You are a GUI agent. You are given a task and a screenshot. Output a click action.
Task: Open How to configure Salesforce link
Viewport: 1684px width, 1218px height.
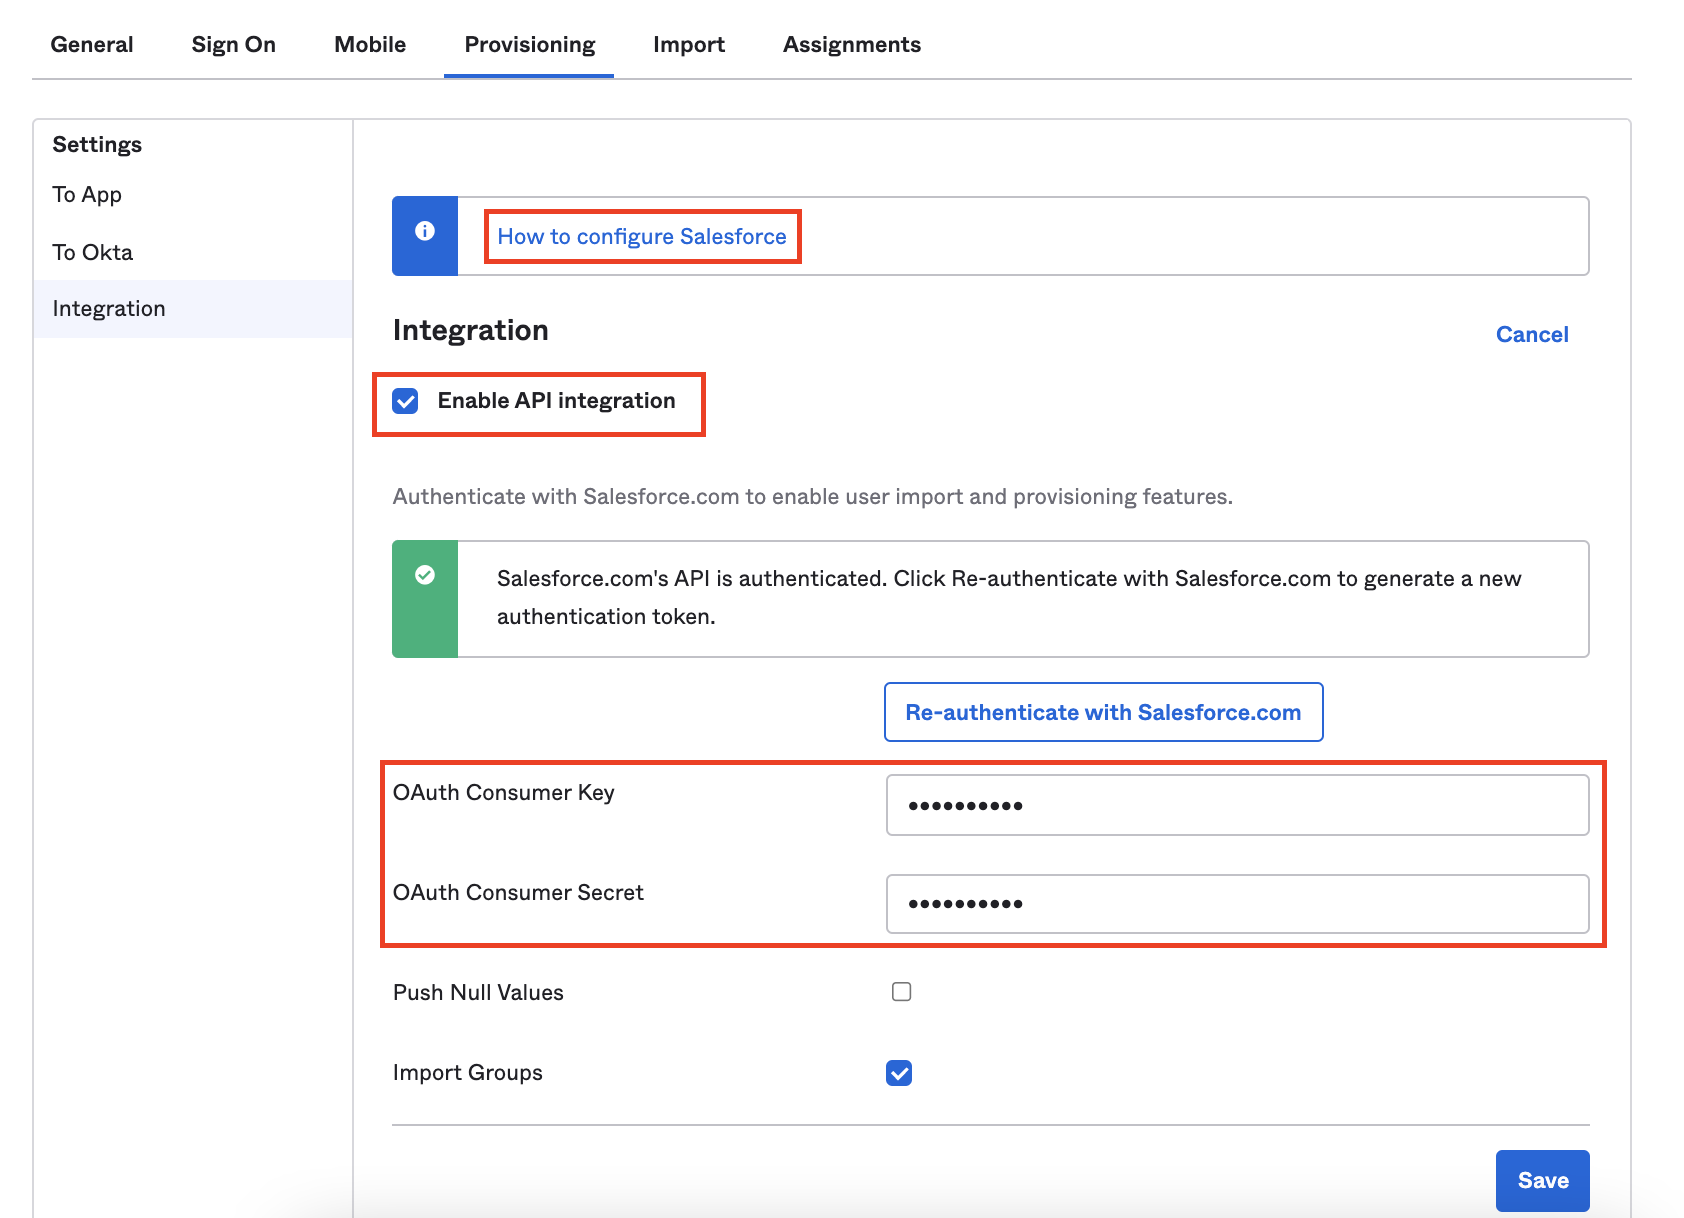point(641,237)
